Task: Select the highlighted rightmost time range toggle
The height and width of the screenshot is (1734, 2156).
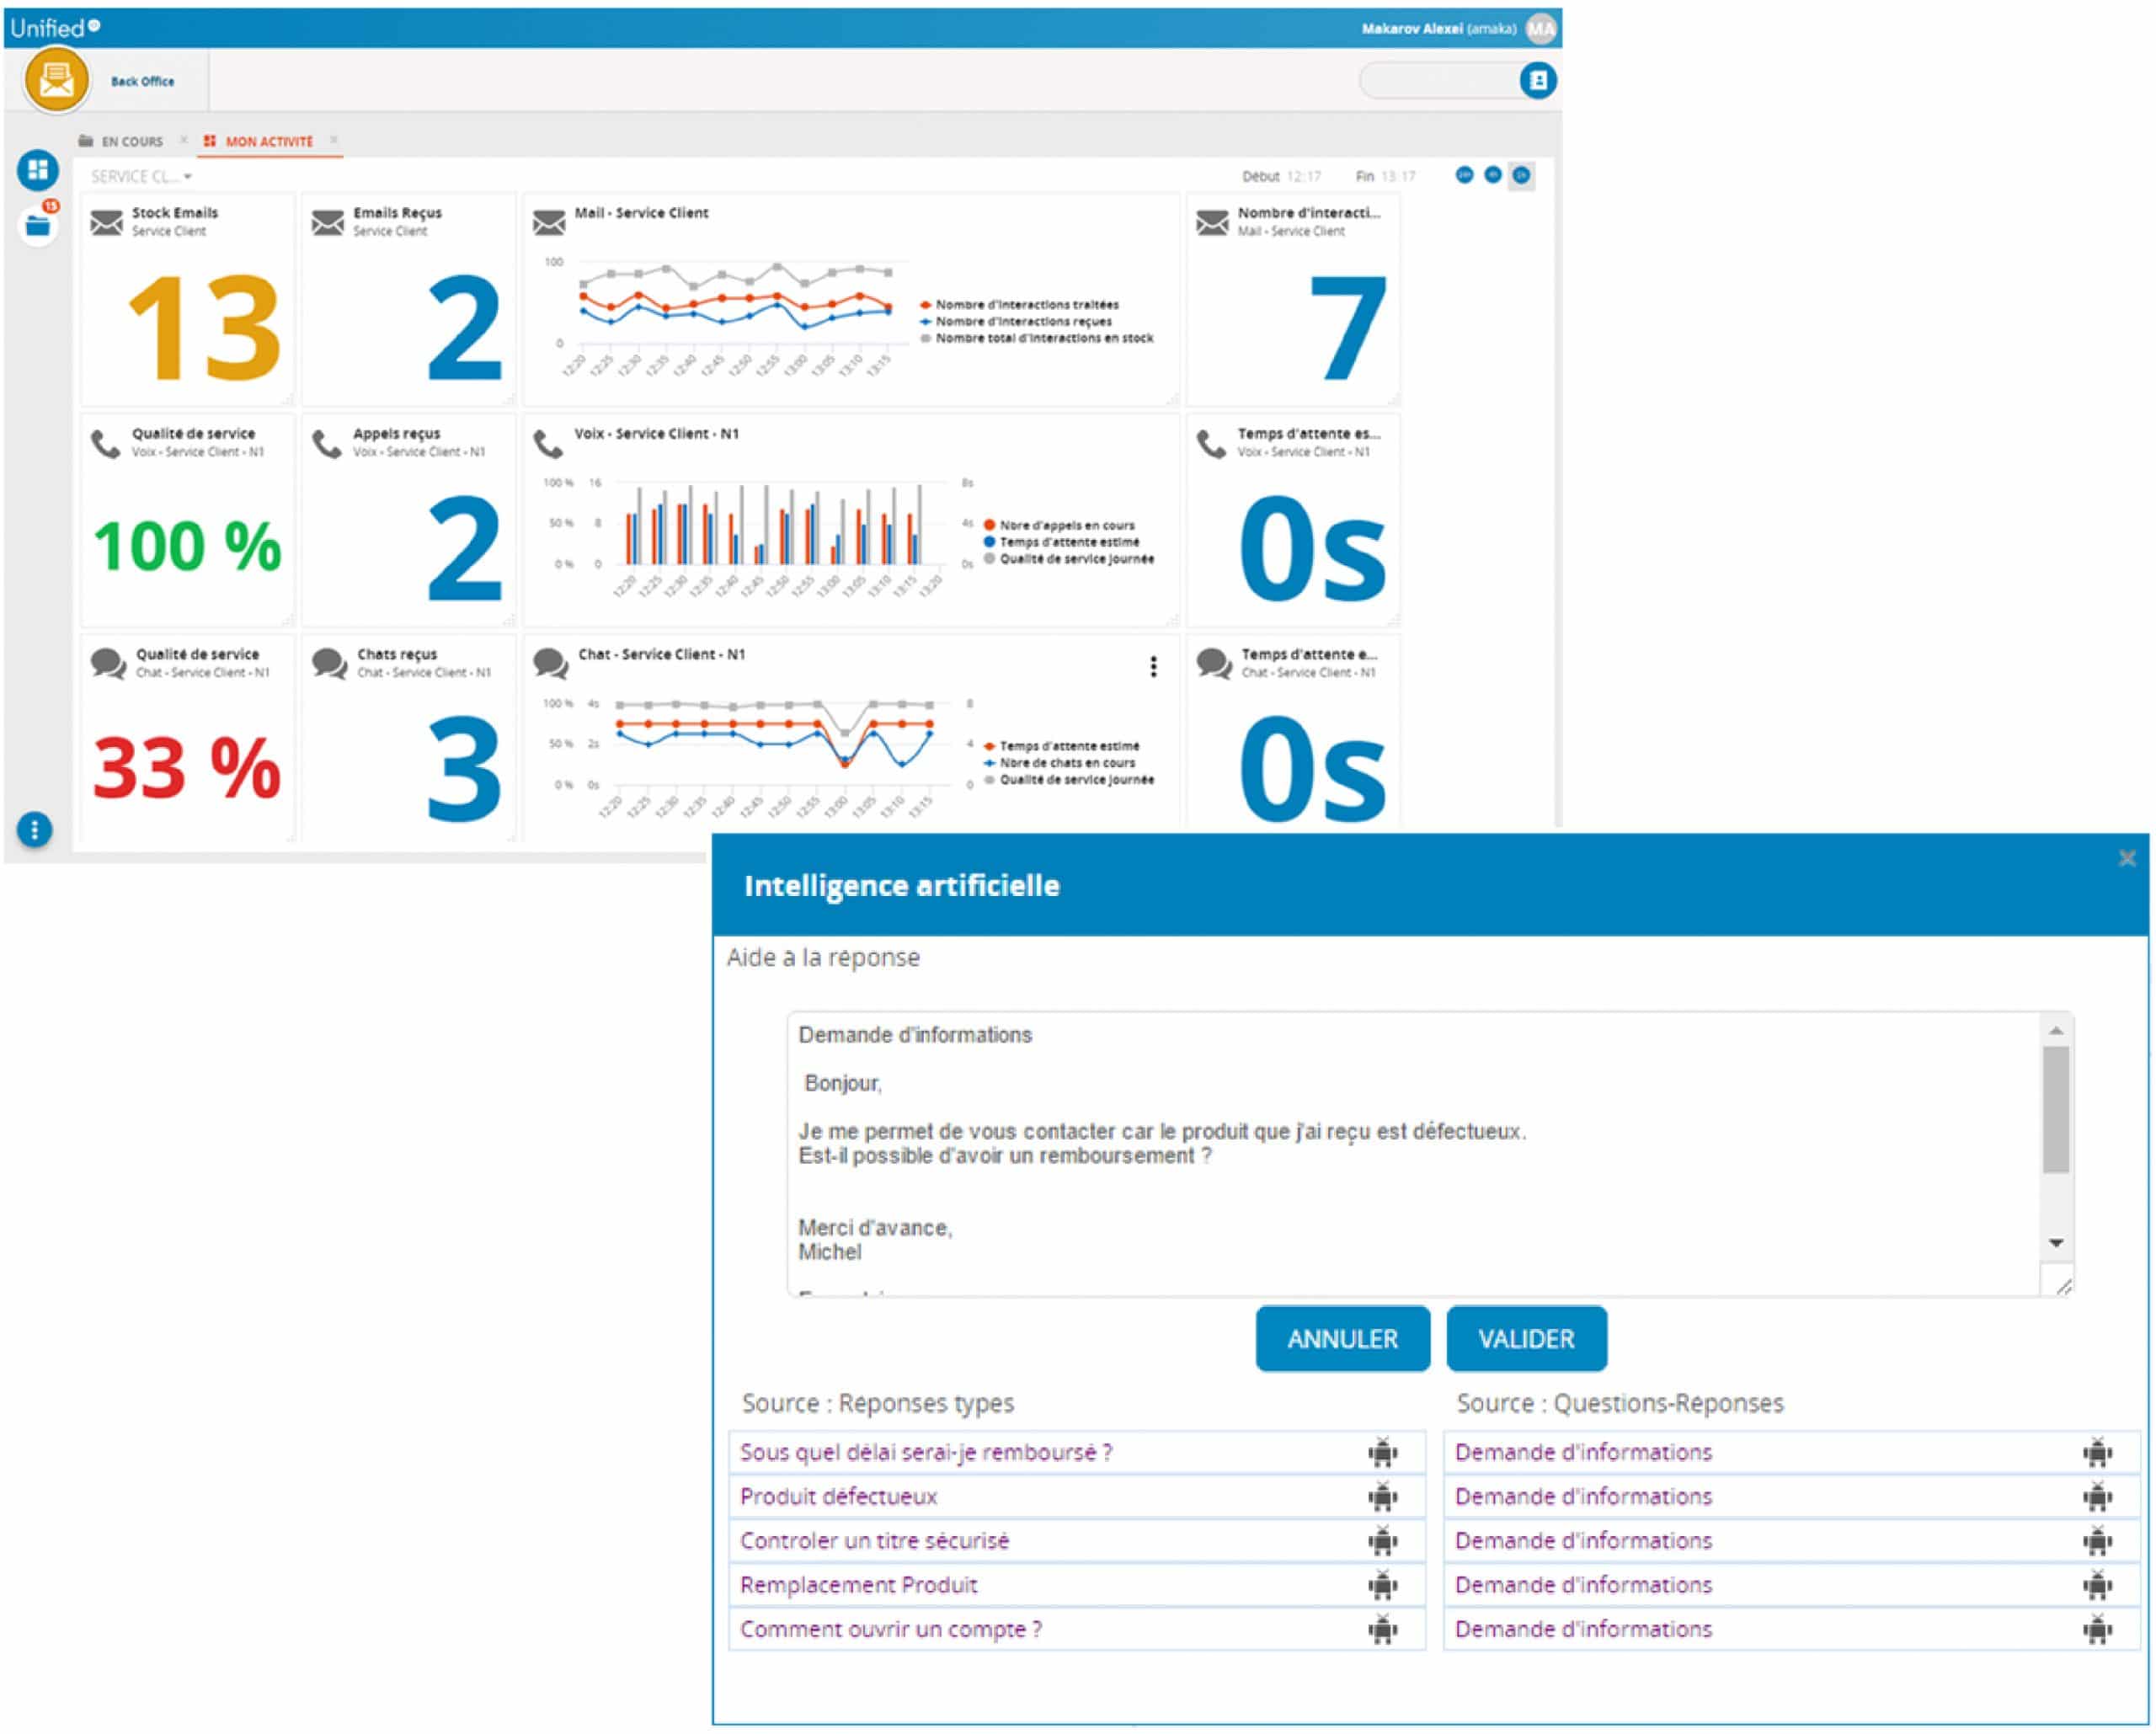Action: 1521,176
